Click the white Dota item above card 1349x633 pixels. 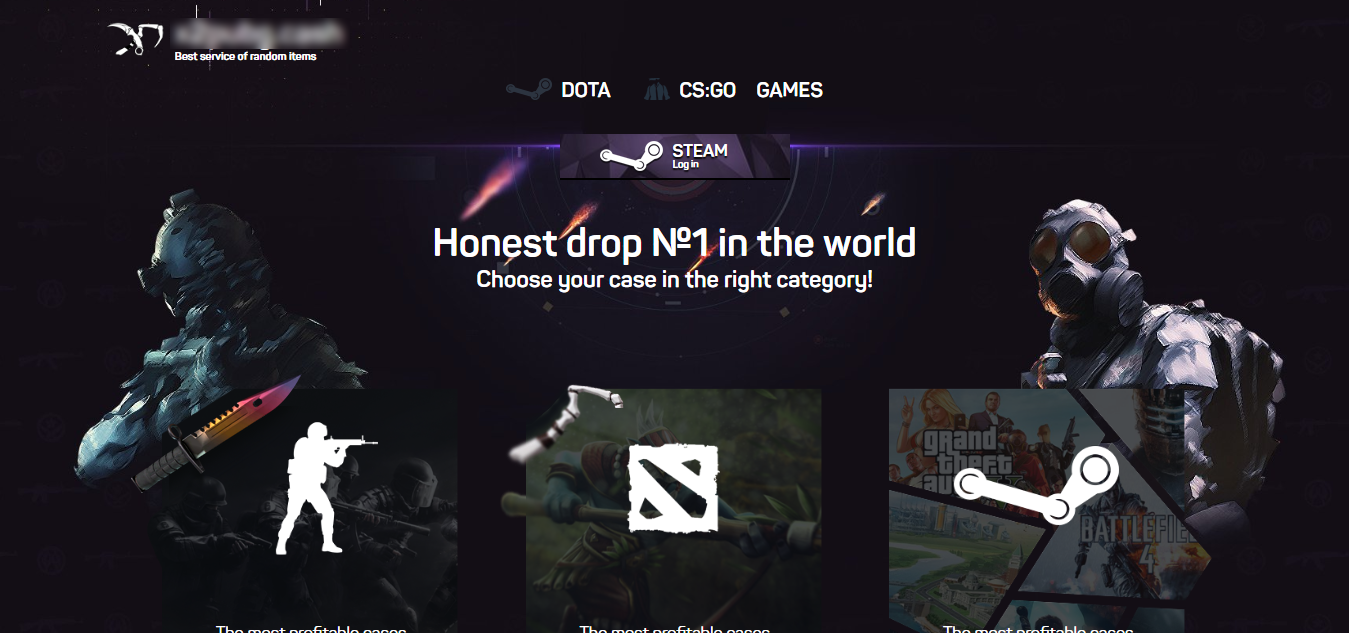click(565, 424)
